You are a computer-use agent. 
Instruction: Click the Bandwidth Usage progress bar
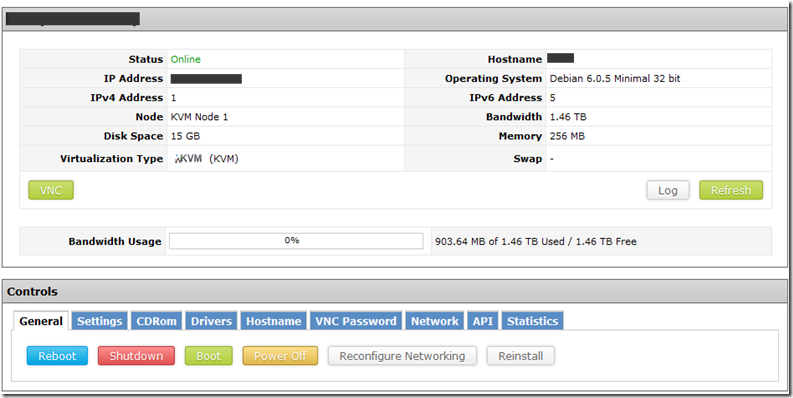click(x=296, y=241)
